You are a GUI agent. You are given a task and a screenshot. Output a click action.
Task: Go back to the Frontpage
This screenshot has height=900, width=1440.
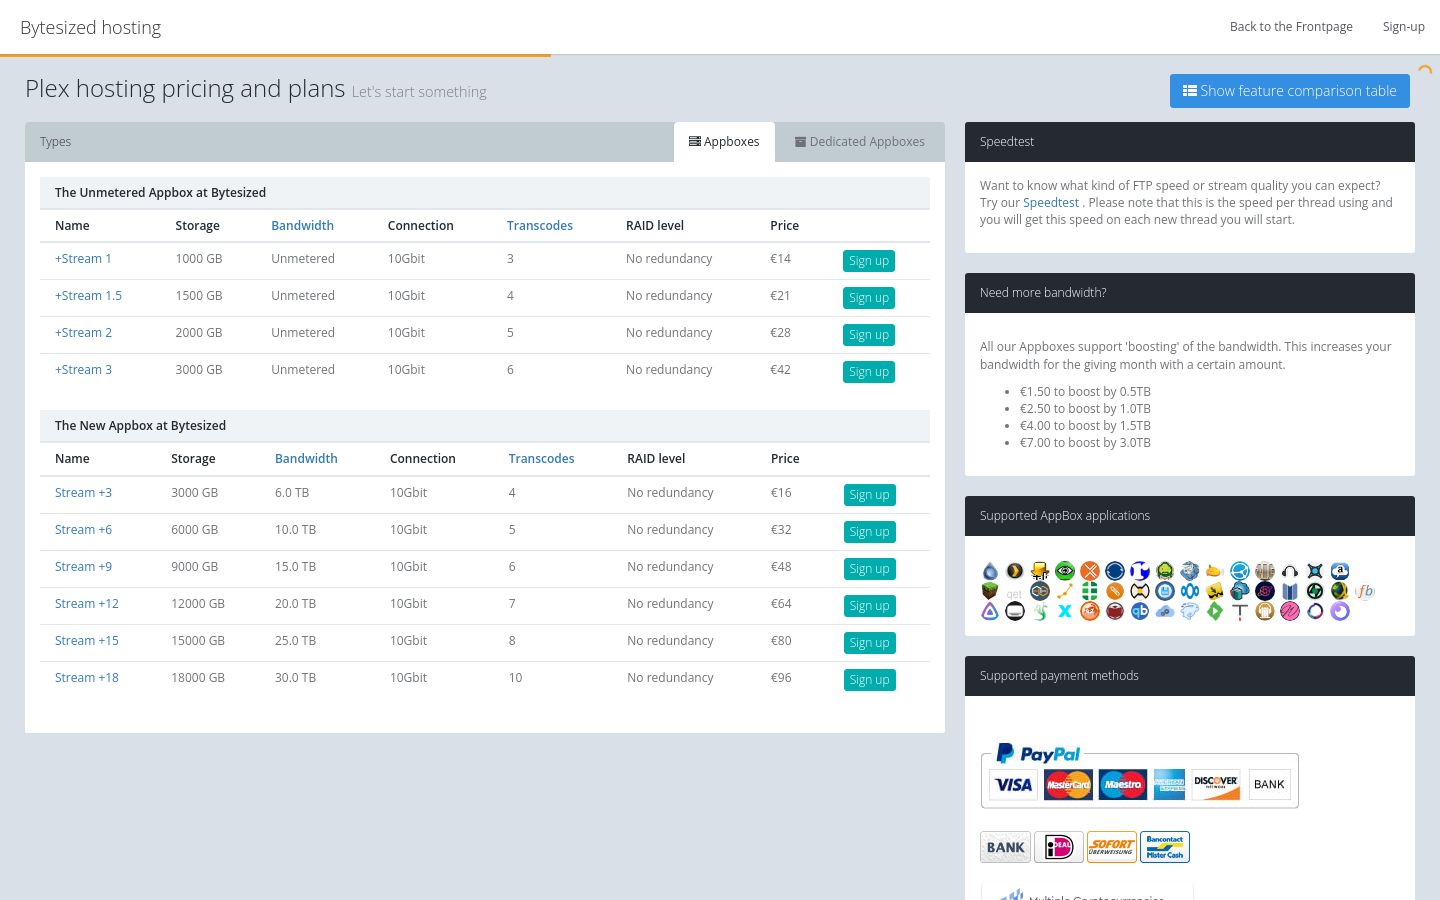1291,27
